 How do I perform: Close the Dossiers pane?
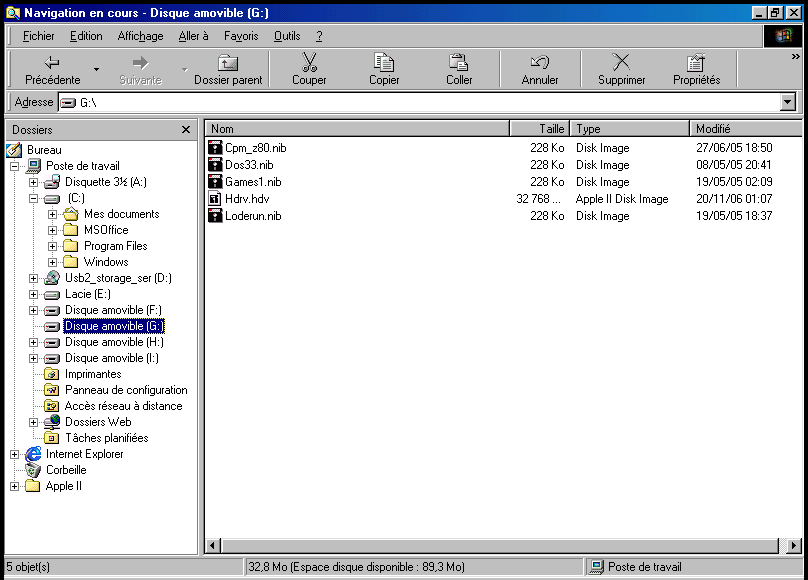[186, 130]
